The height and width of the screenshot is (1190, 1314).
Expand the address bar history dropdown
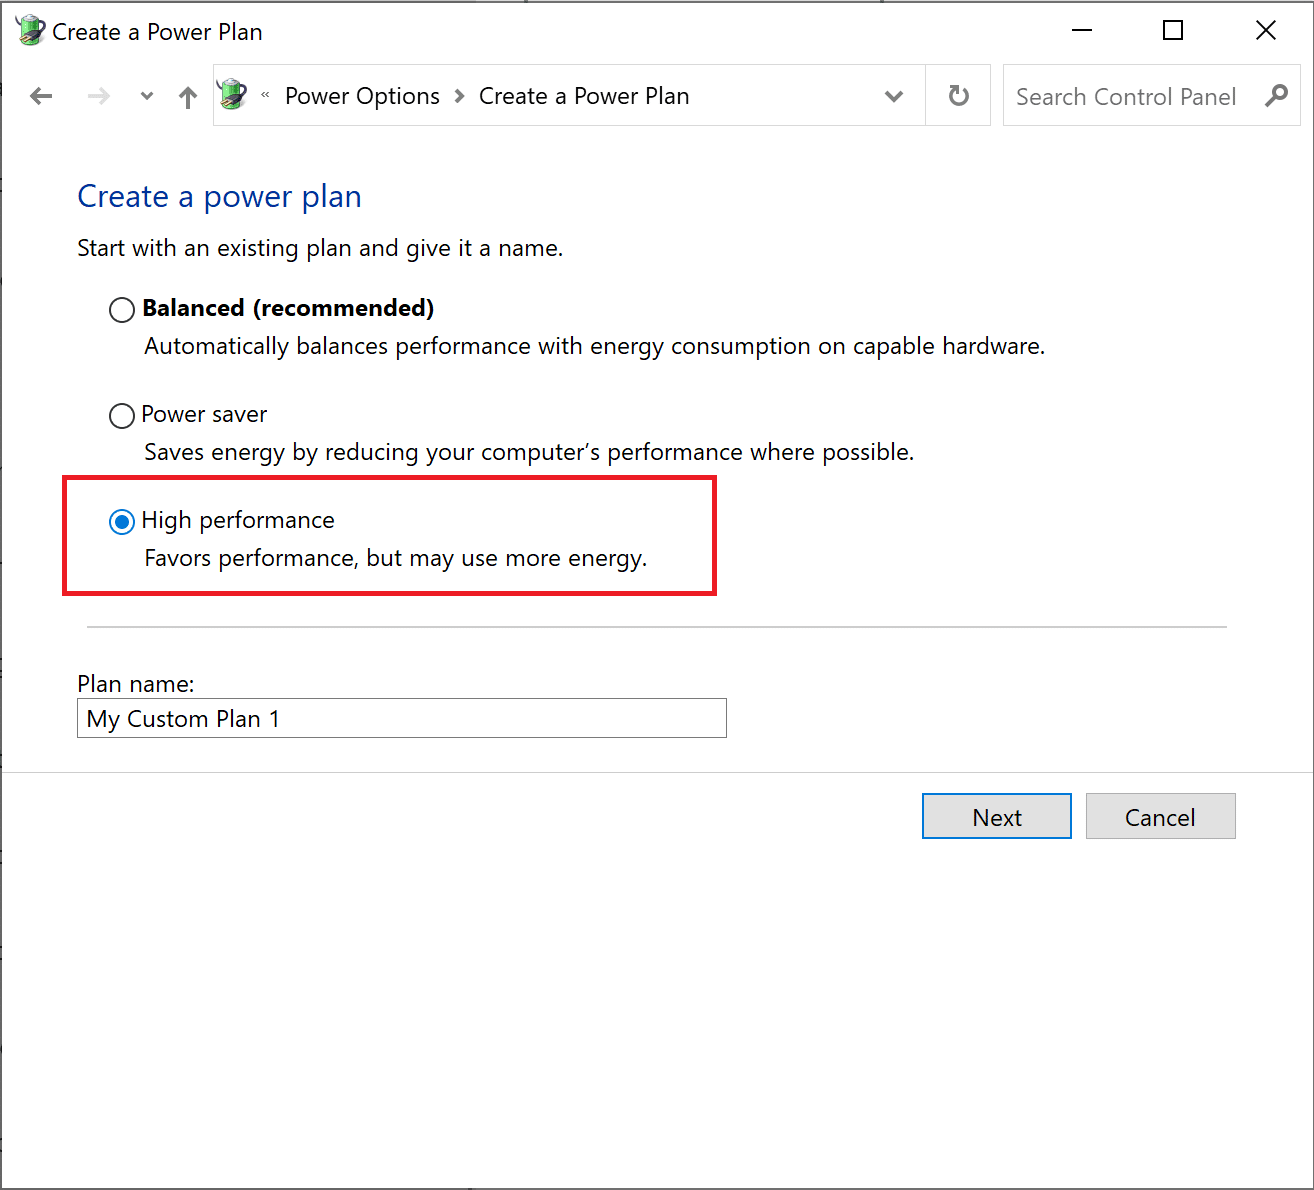[x=894, y=97]
